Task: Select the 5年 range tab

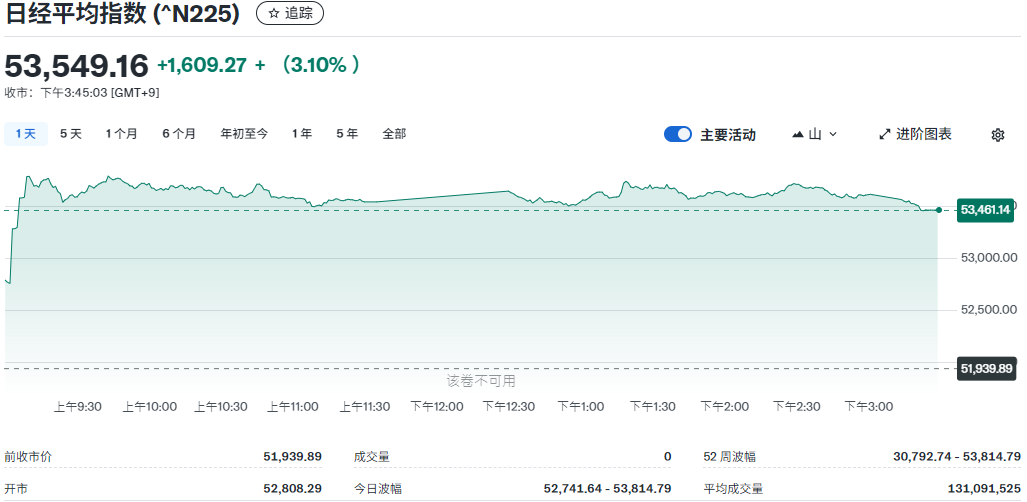Action: point(347,134)
